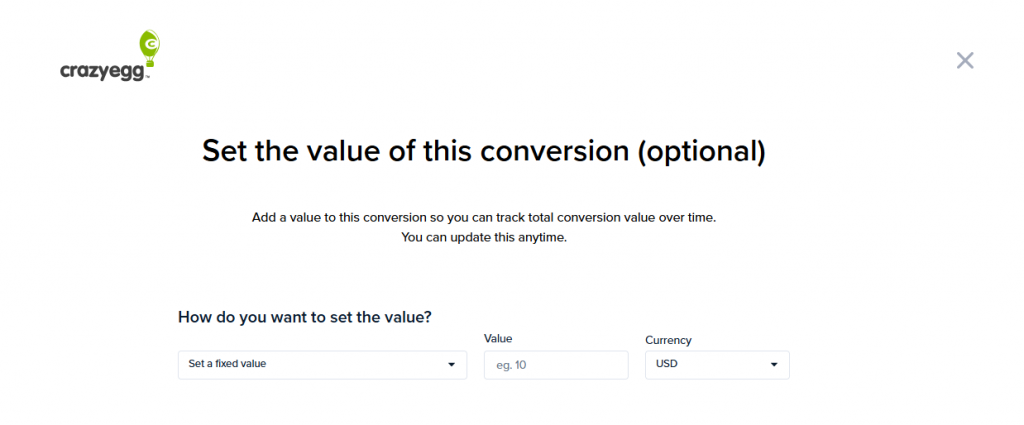Click the "Set a fixed value" option text
1024x425 pixels.
click(227, 364)
